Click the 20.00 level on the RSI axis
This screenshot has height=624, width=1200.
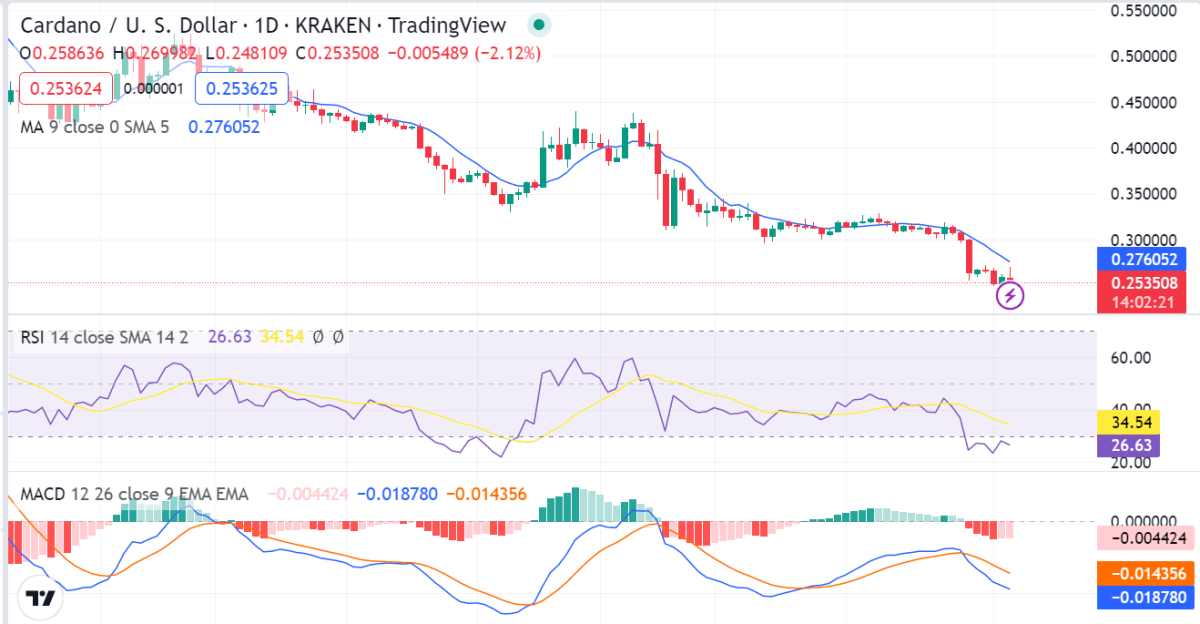coord(1133,462)
